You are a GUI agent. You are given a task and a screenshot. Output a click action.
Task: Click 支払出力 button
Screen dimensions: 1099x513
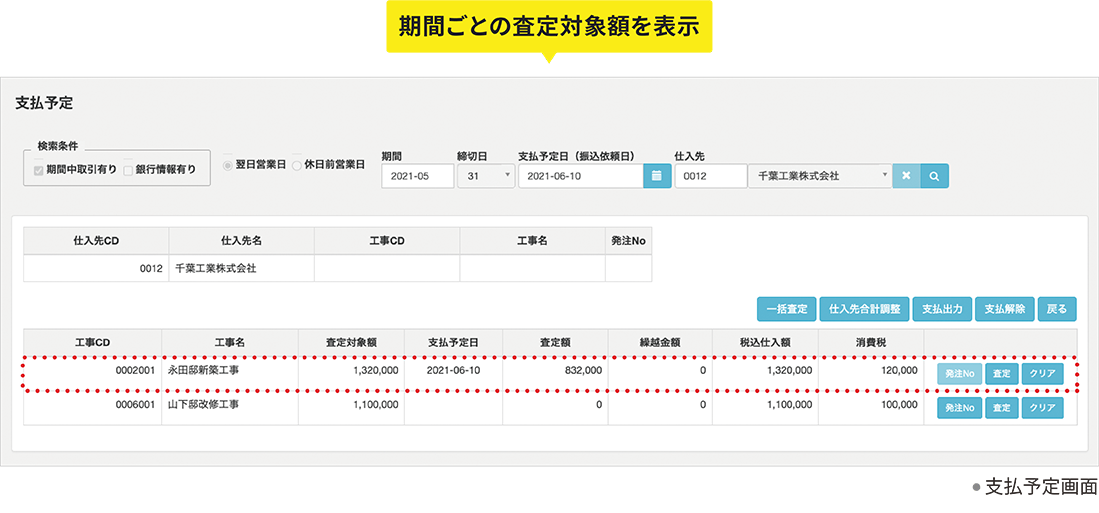(x=942, y=309)
